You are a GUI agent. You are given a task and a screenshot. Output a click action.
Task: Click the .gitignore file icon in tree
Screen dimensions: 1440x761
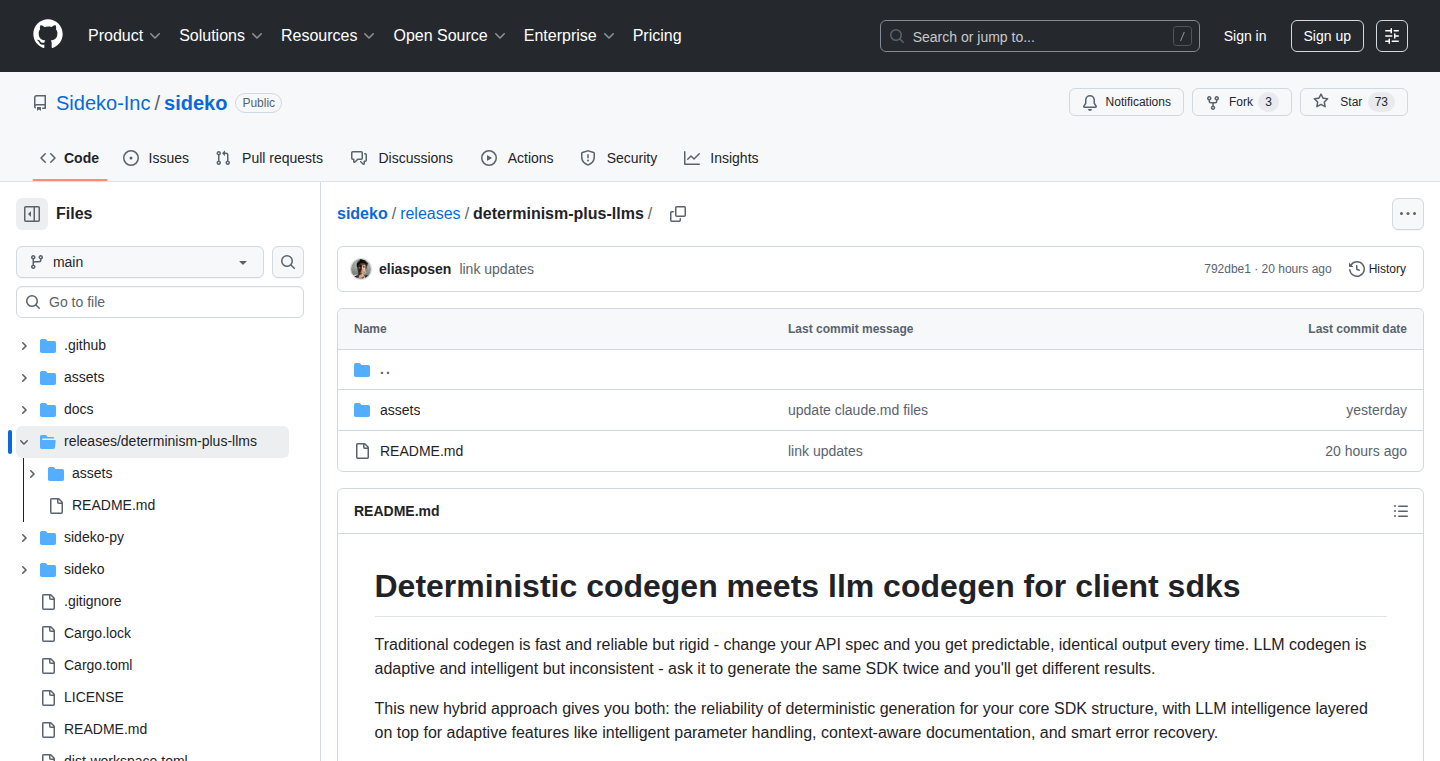48,601
